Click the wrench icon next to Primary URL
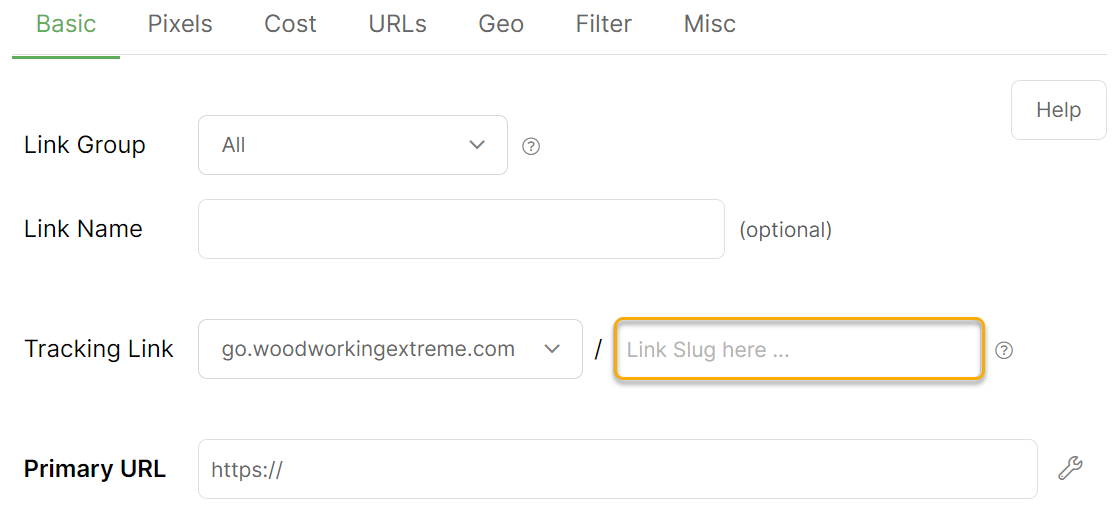Viewport: 1115px width, 510px height. click(x=1070, y=468)
